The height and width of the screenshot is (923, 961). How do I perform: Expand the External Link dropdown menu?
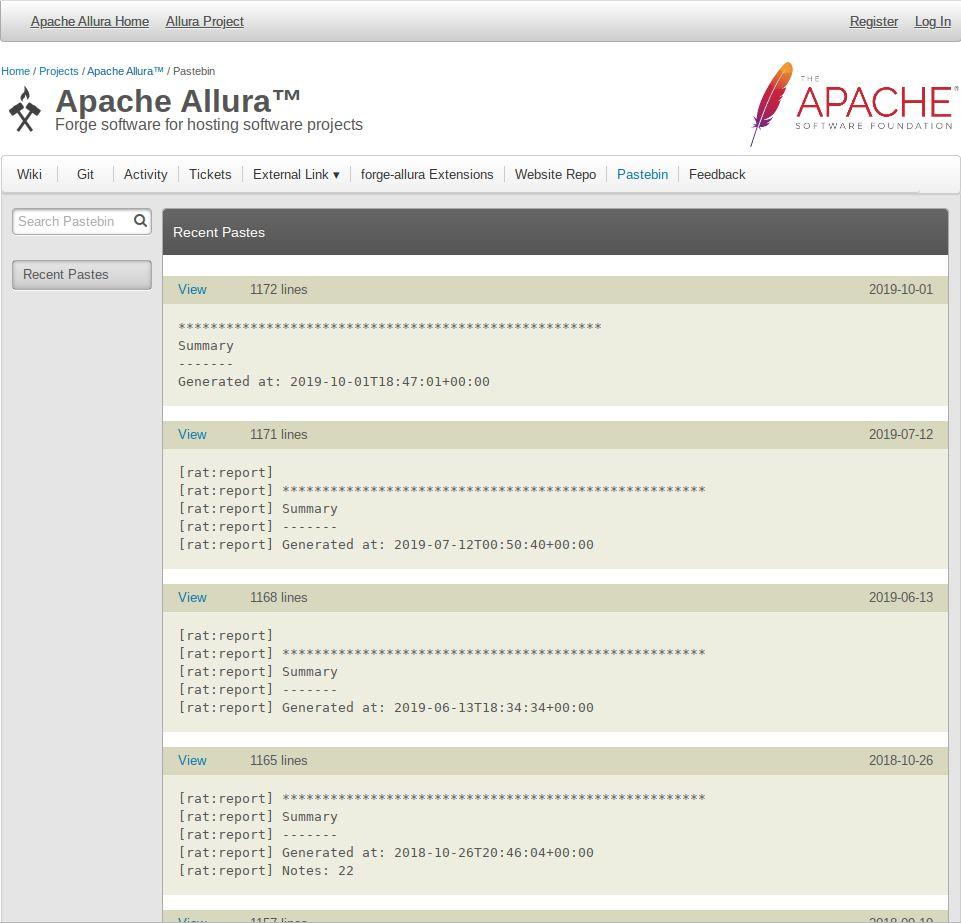tap(296, 175)
